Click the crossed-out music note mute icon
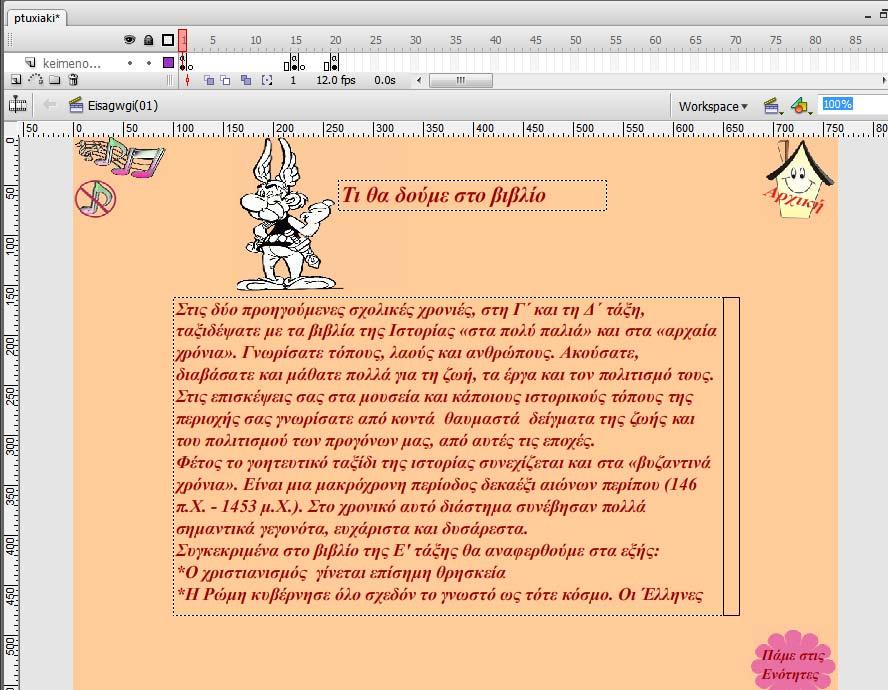 95,198
